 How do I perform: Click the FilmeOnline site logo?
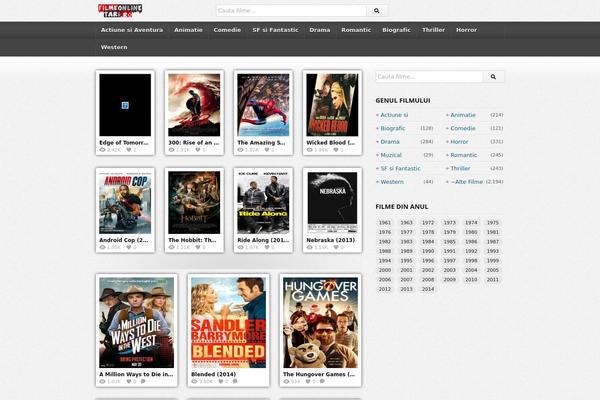click(x=115, y=9)
